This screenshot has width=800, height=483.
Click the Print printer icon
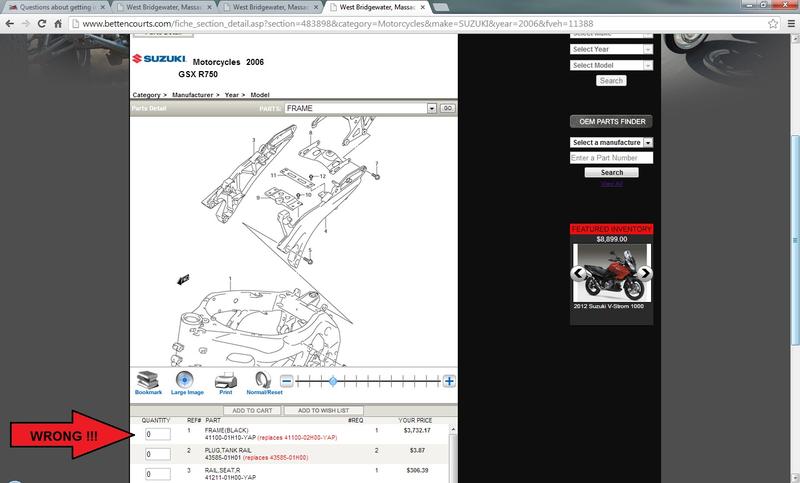(226, 380)
